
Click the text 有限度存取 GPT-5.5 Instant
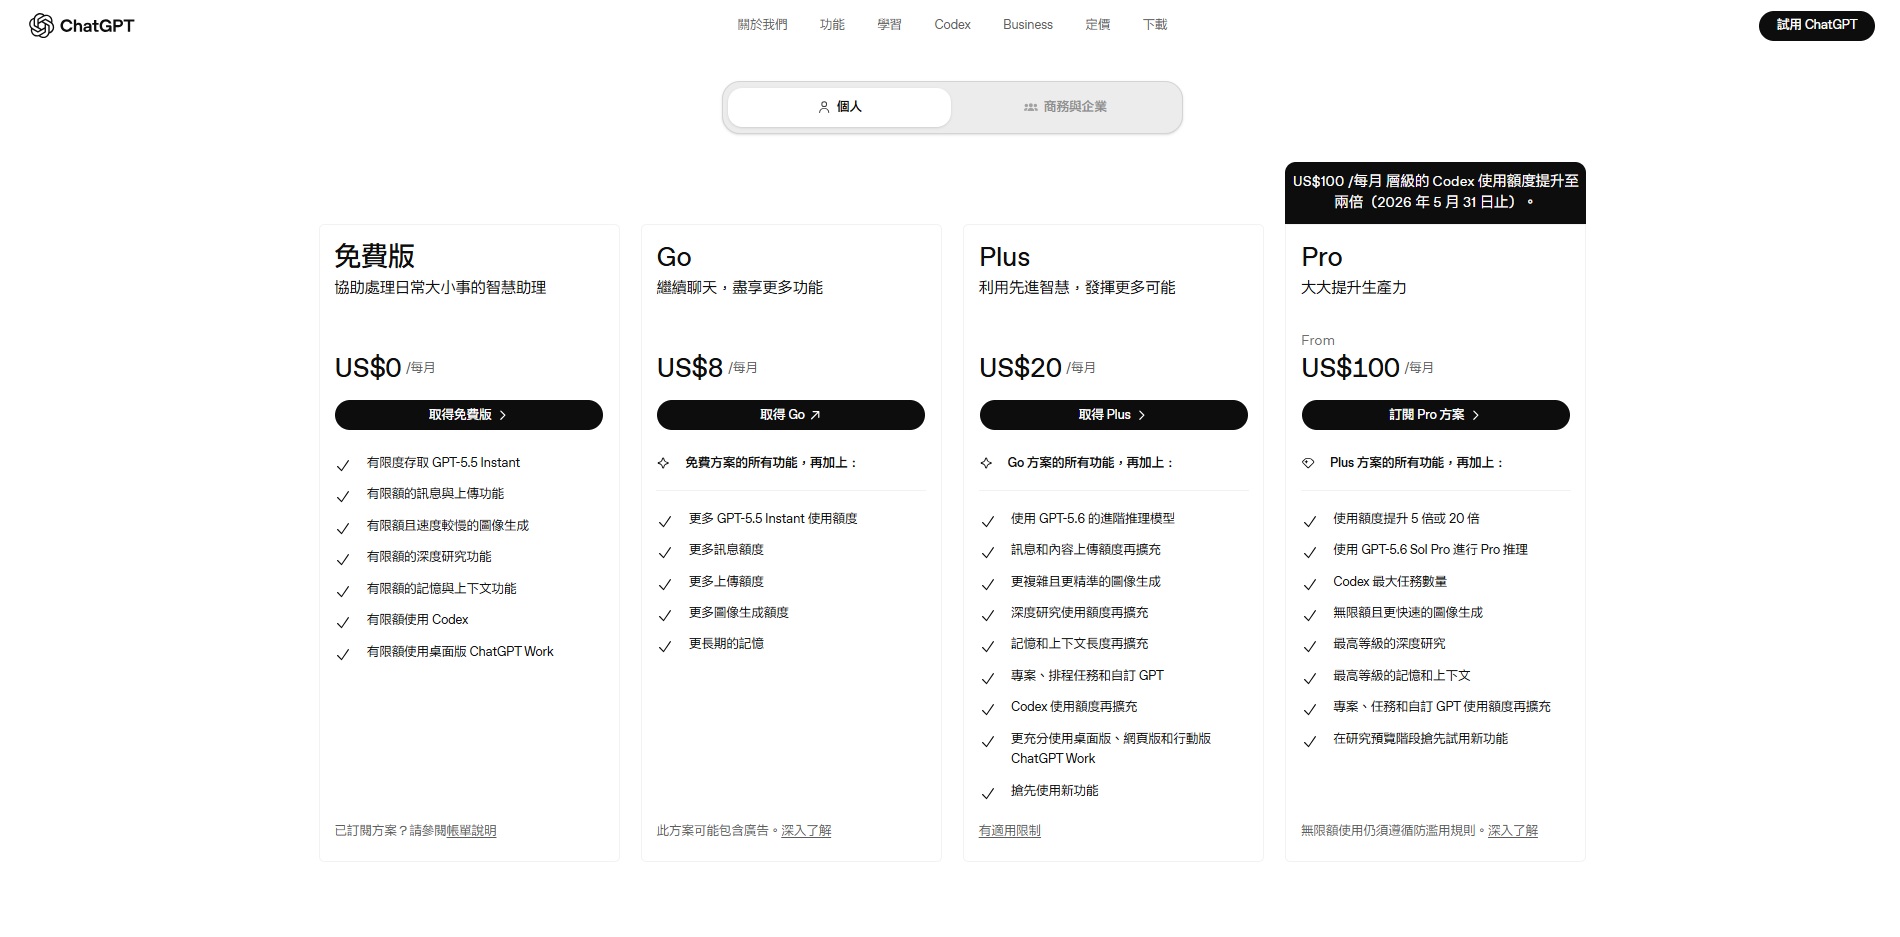(x=444, y=463)
